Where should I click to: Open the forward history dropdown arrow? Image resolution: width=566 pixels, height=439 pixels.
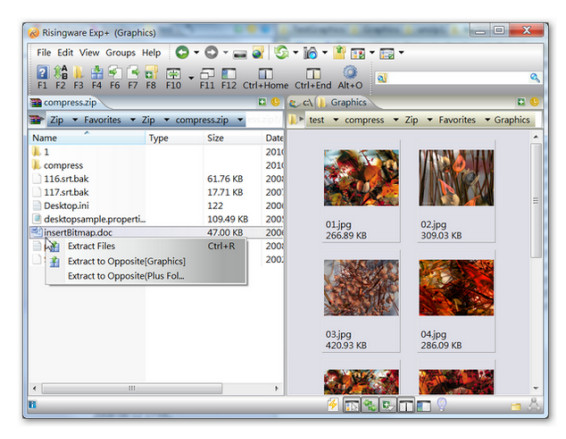(225, 53)
